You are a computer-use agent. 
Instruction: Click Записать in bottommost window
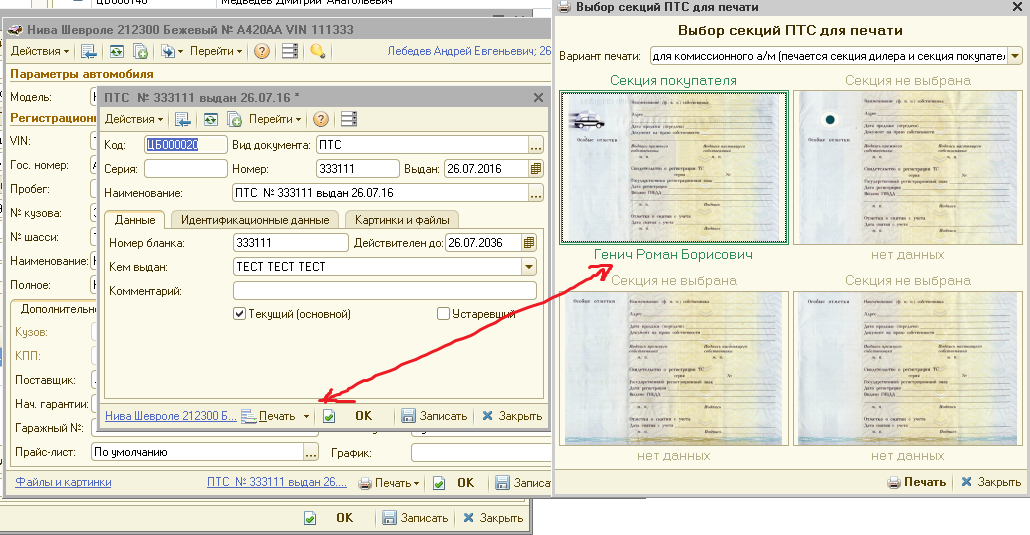415,518
